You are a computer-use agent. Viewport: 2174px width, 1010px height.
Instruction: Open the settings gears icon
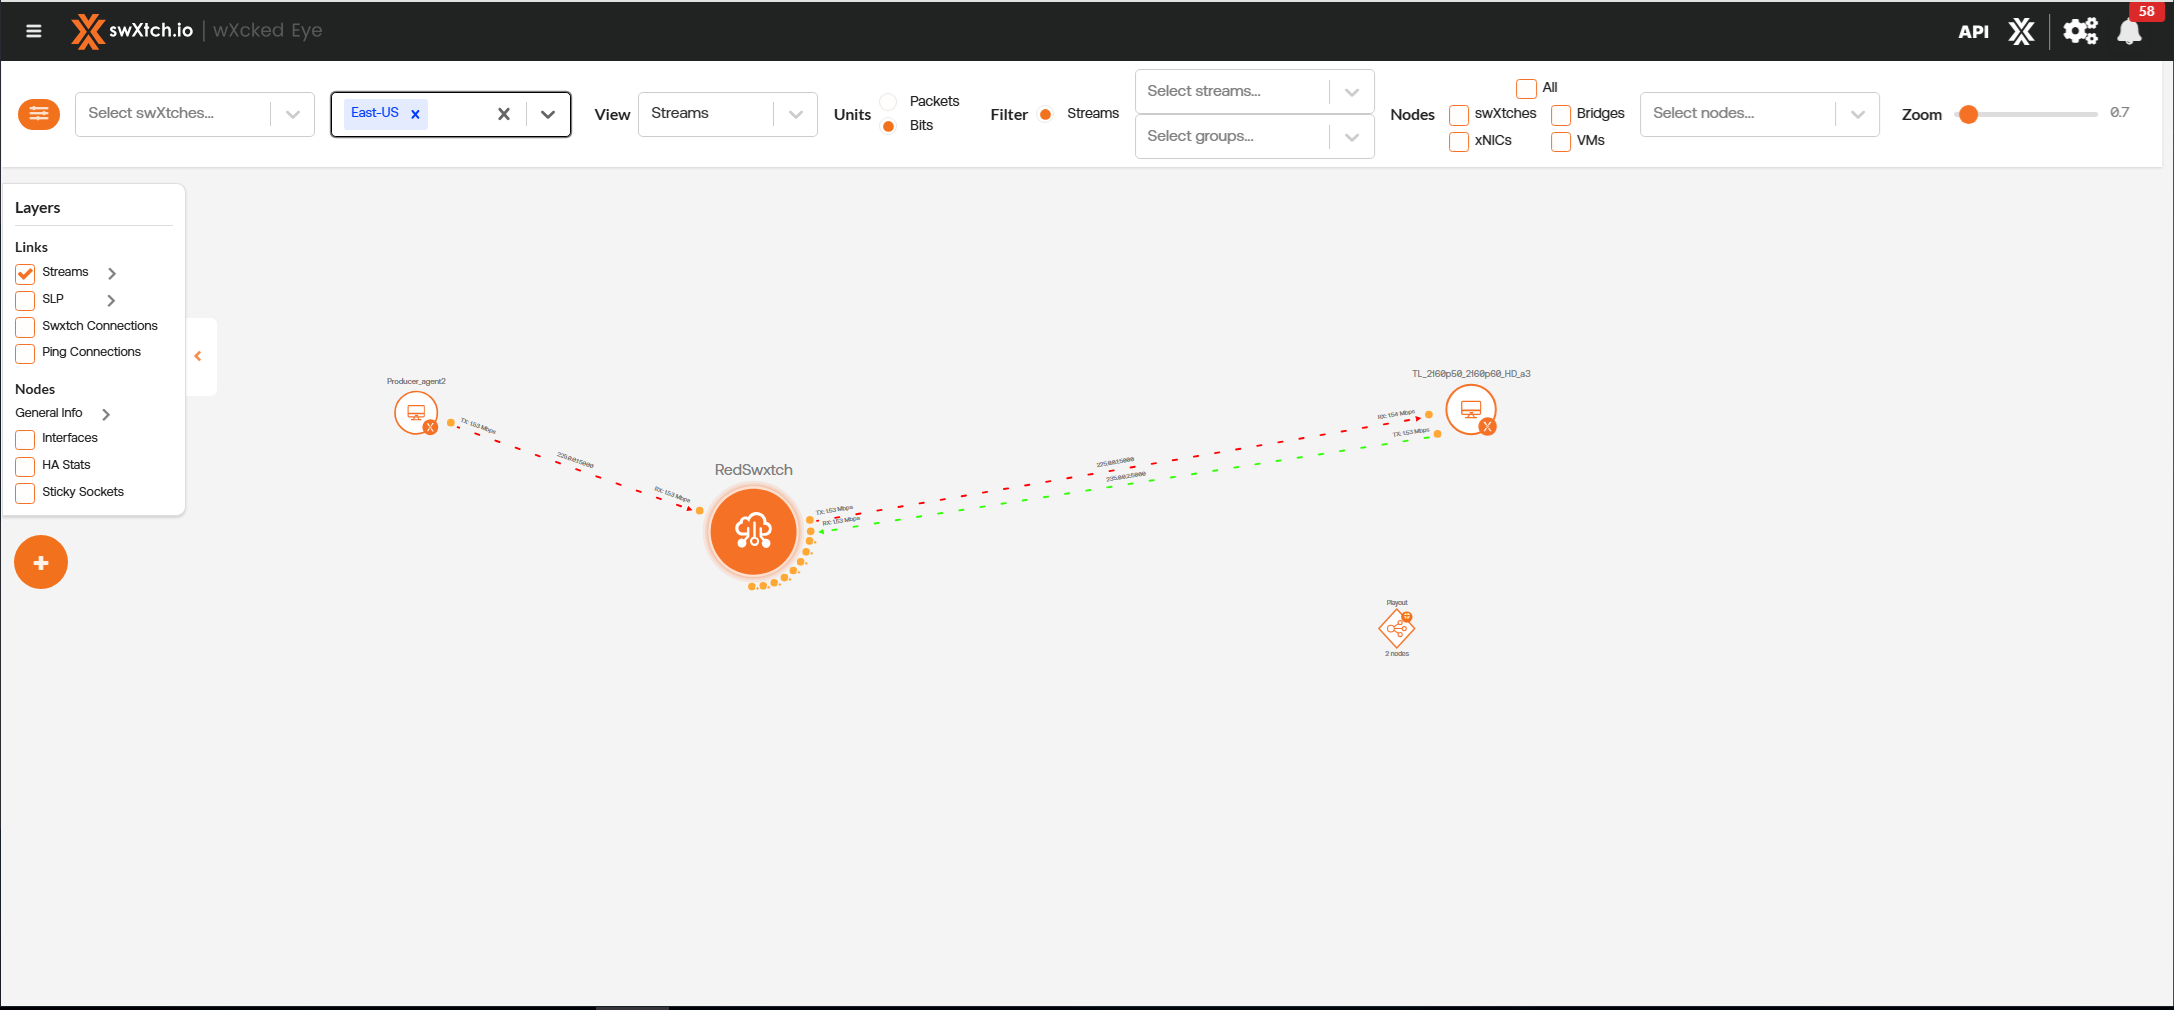(x=2080, y=31)
